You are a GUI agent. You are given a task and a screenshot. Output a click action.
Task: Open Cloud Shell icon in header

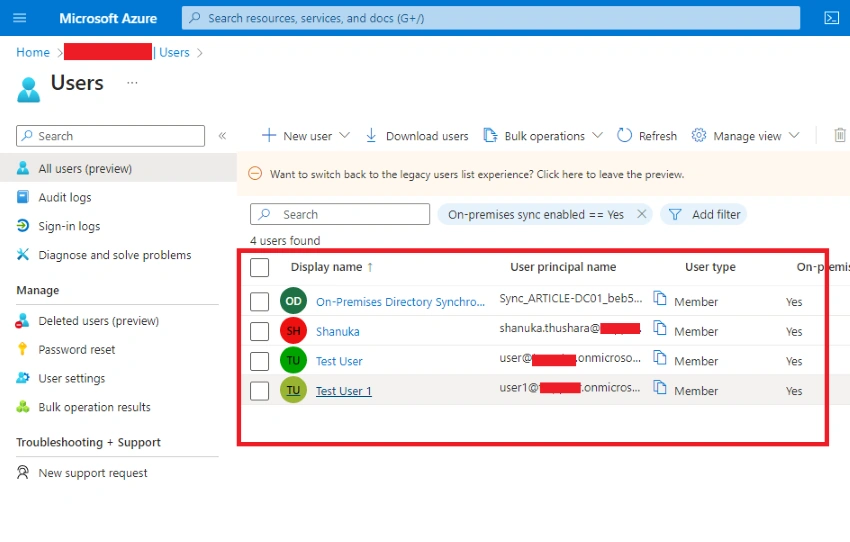[x=832, y=18]
